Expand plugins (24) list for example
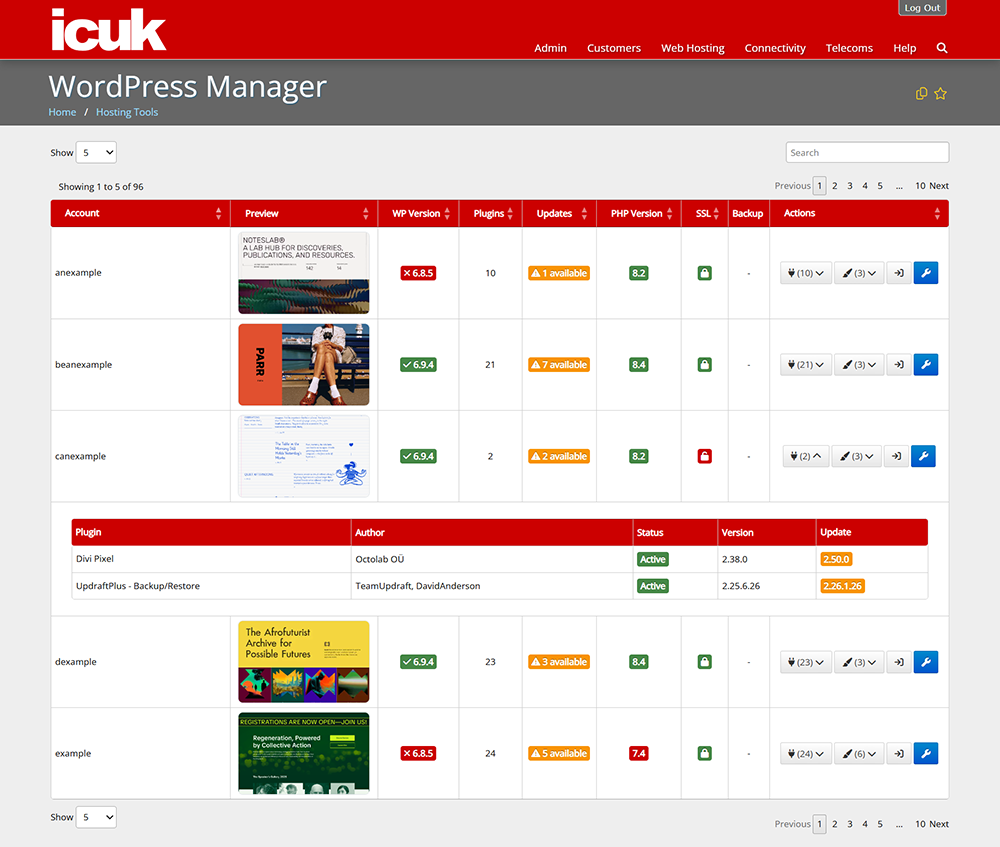 click(x=805, y=753)
